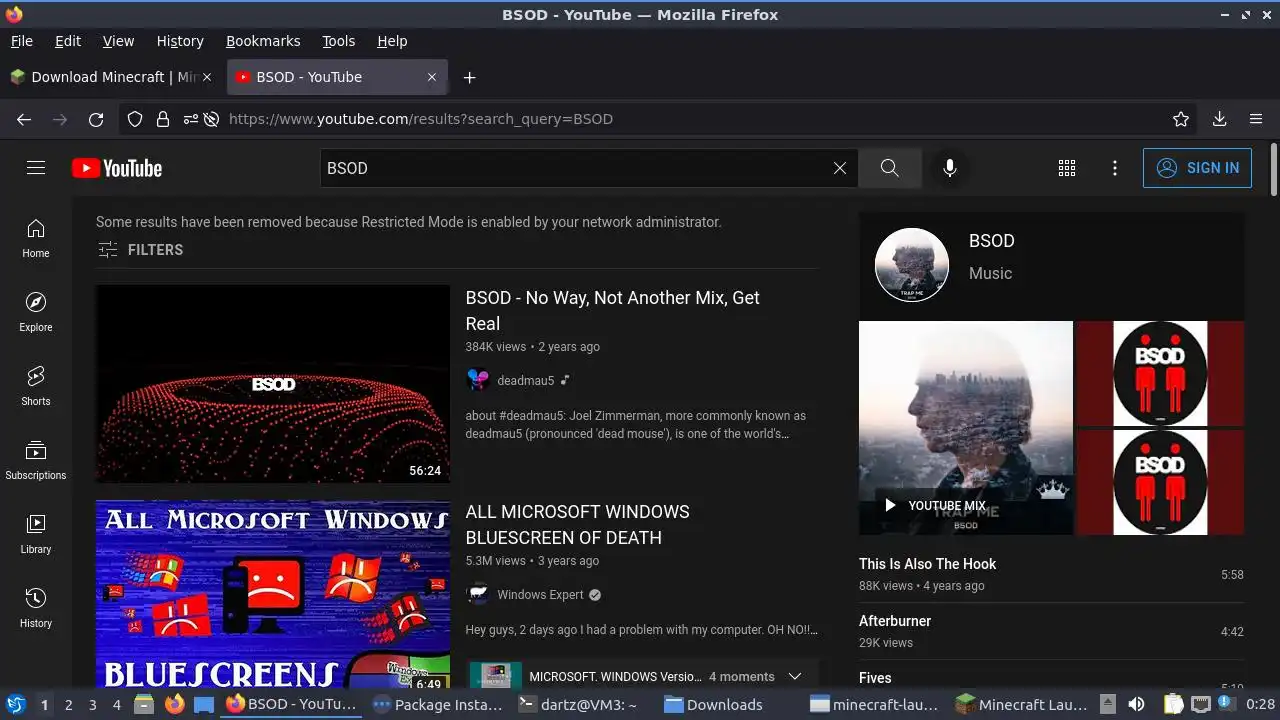Launch Firefox from the taskbar launcher
1280x720 pixels.
pyautogui.click(x=175, y=705)
